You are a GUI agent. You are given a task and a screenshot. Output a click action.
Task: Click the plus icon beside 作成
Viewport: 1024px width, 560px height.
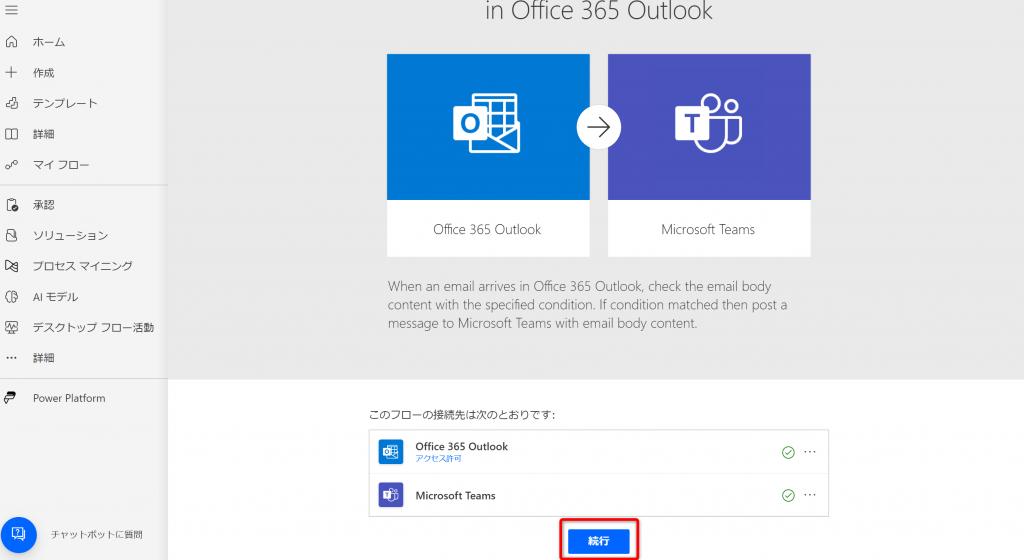[11, 72]
